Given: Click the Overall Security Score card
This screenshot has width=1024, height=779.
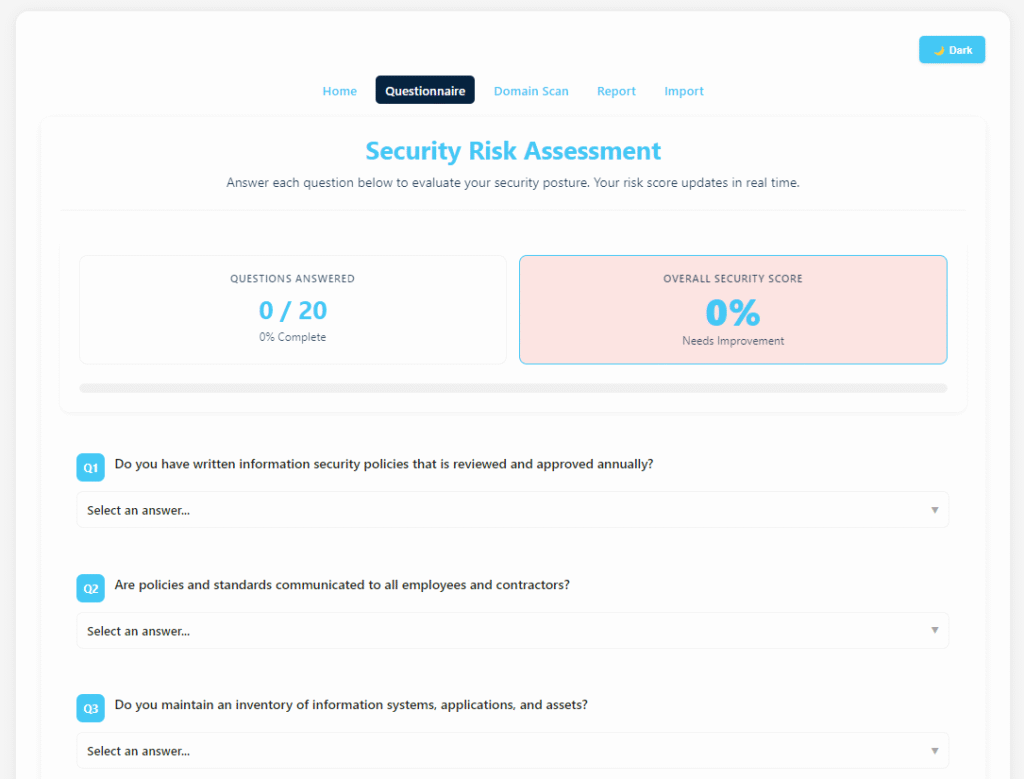Looking at the screenshot, I should (x=733, y=309).
